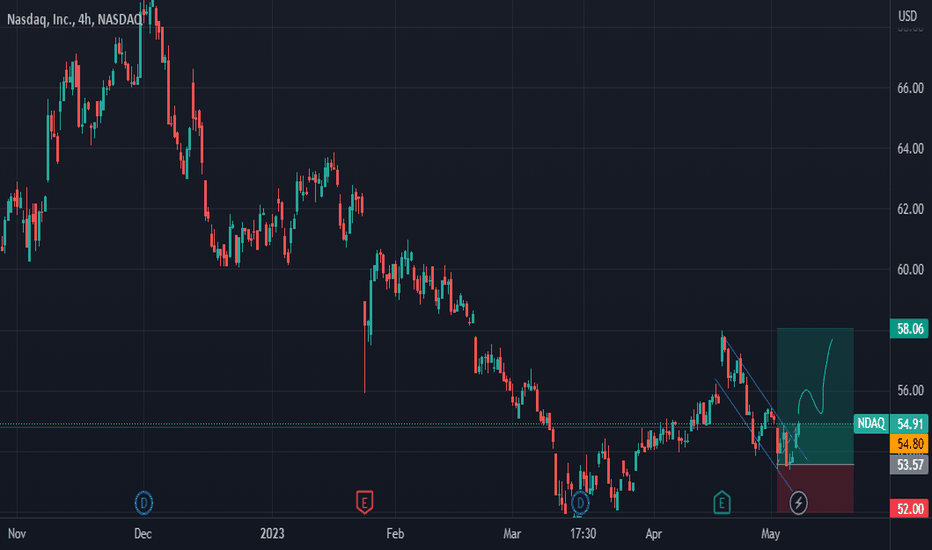Viewport: 932px width, 550px height.
Task: Click the Feb time axis label
Action: point(395,533)
